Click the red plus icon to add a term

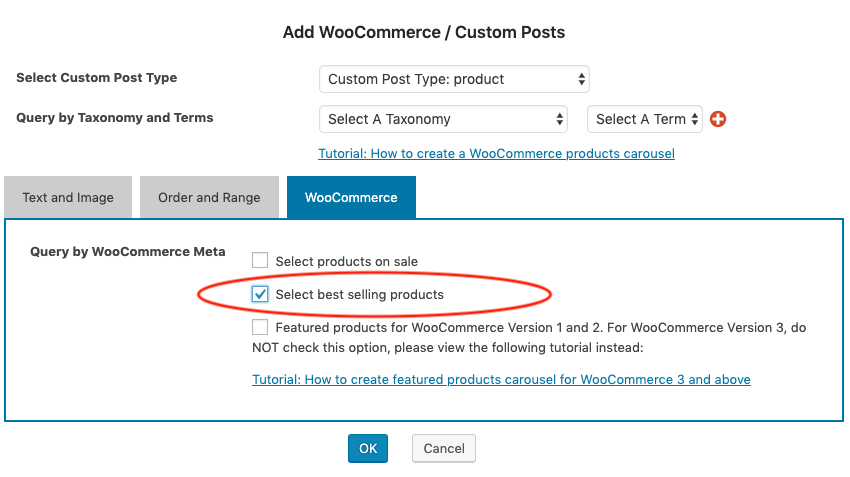coord(717,119)
